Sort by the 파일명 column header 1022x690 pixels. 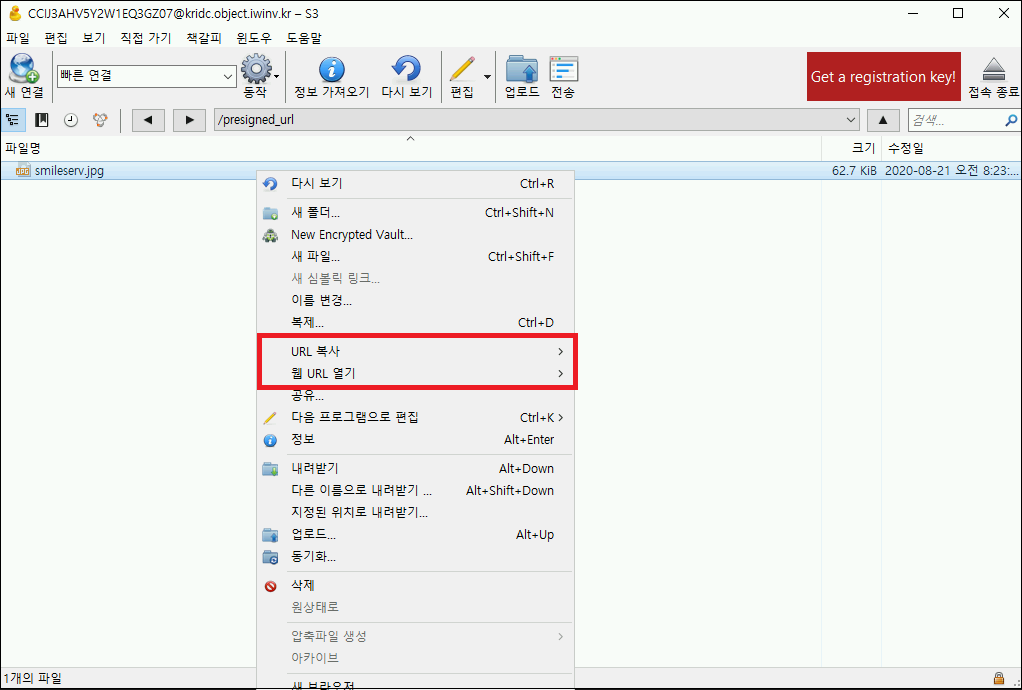point(411,149)
